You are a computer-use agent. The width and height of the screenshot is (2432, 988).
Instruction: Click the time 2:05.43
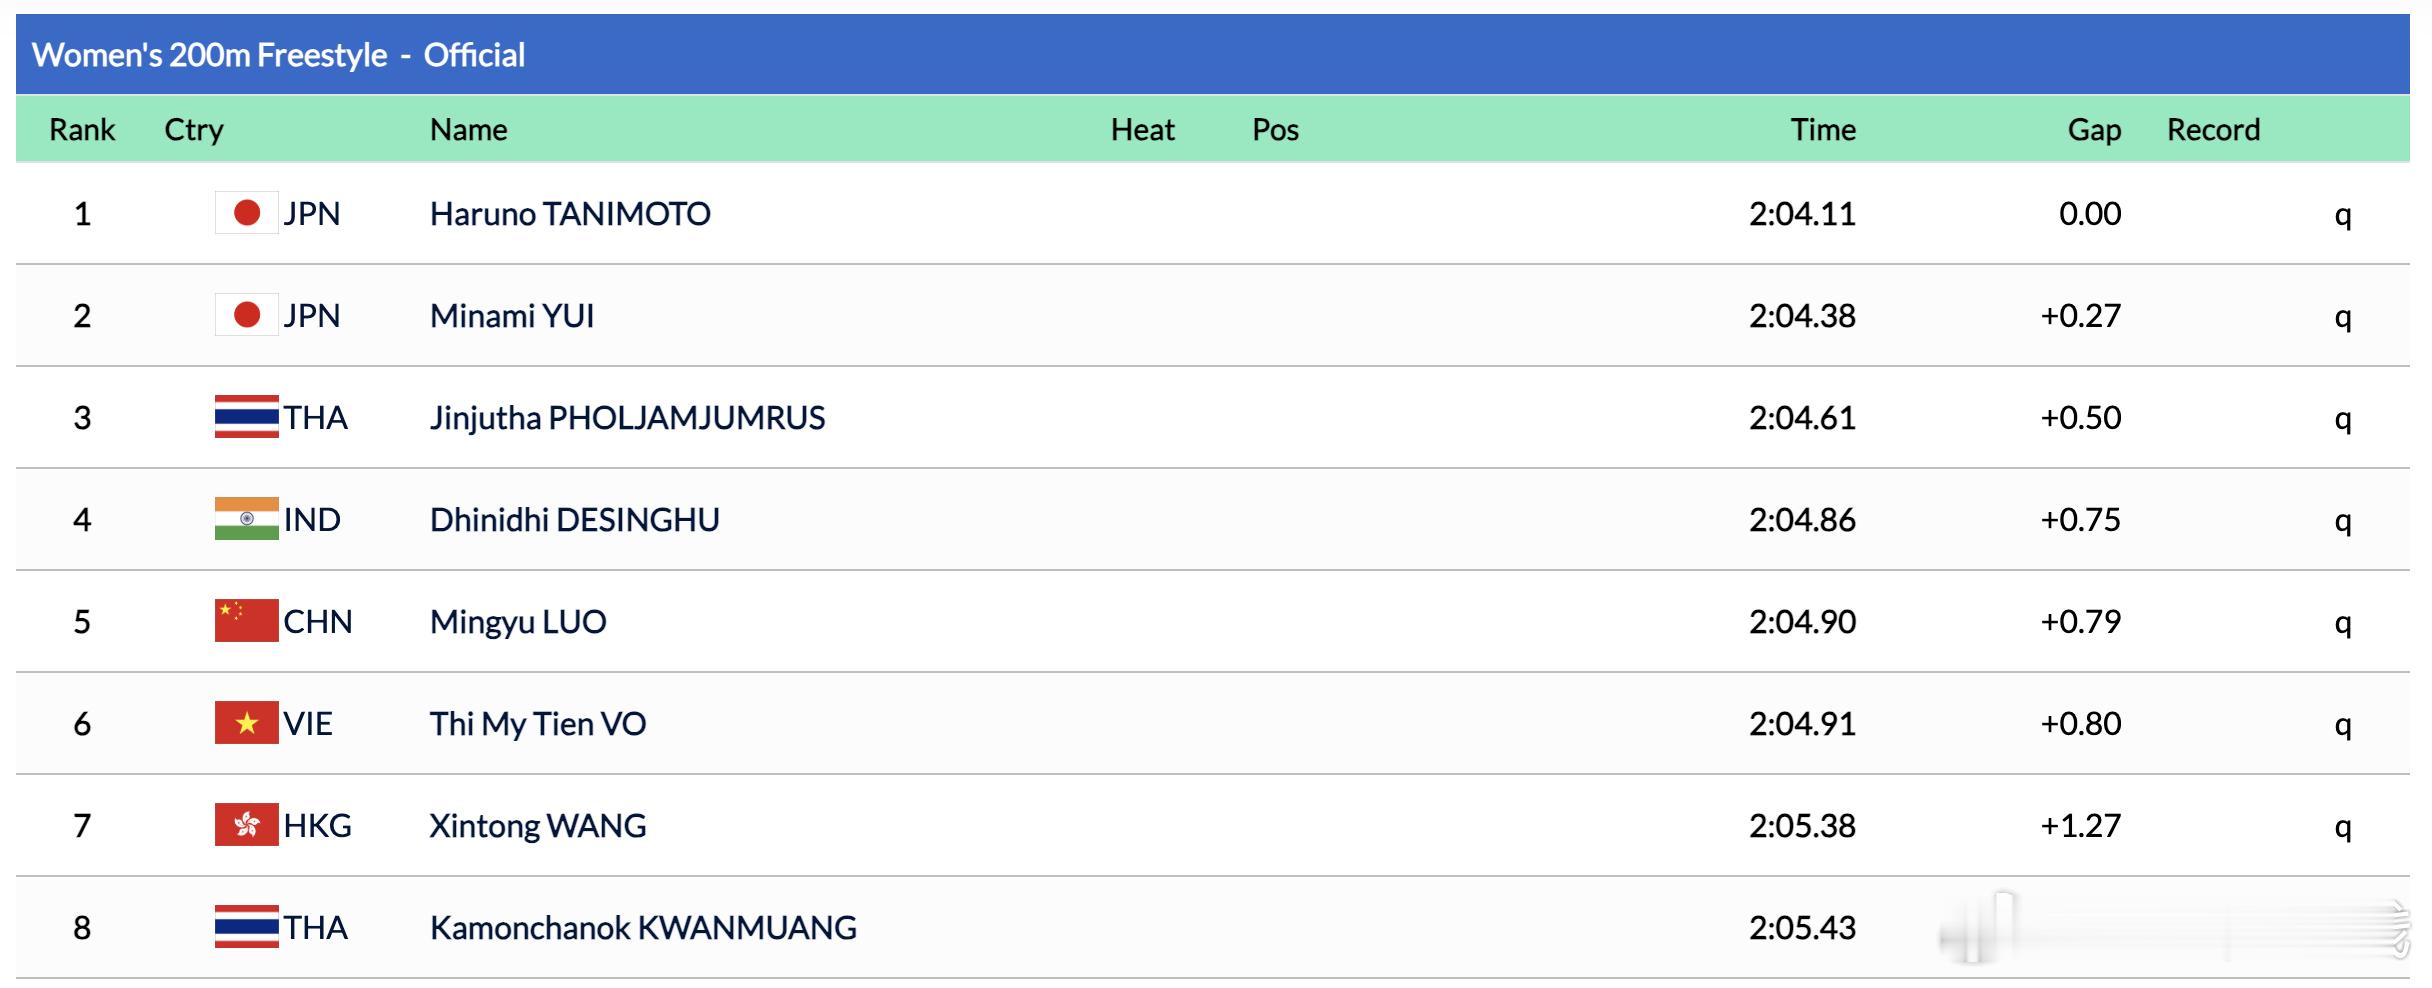pos(1802,928)
